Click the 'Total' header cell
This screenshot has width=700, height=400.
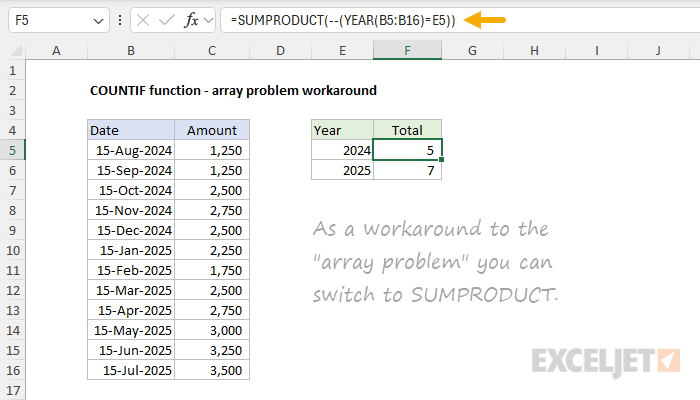click(408, 130)
